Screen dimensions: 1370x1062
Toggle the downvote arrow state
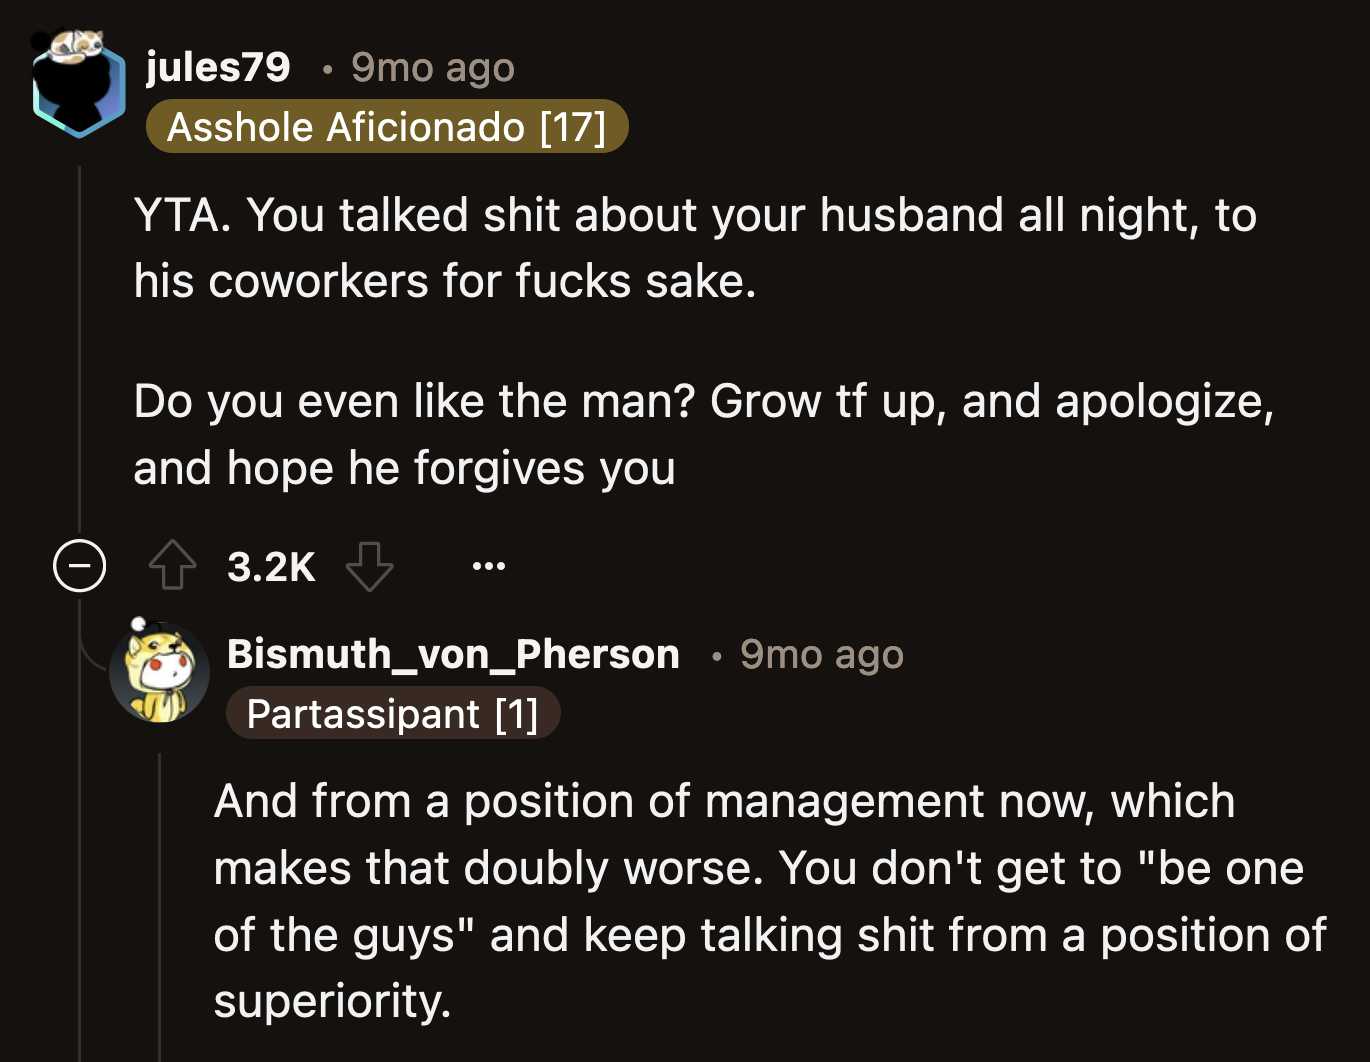(370, 566)
